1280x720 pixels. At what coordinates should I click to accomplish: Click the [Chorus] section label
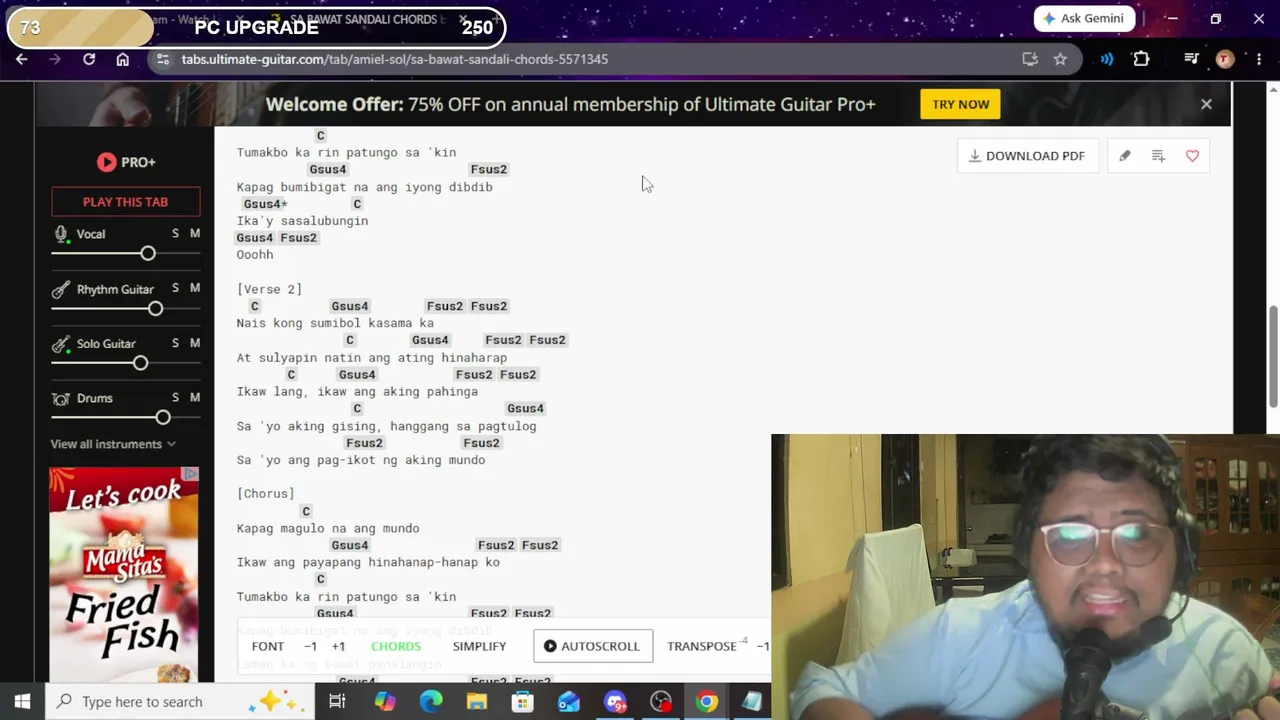tap(266, 494)
